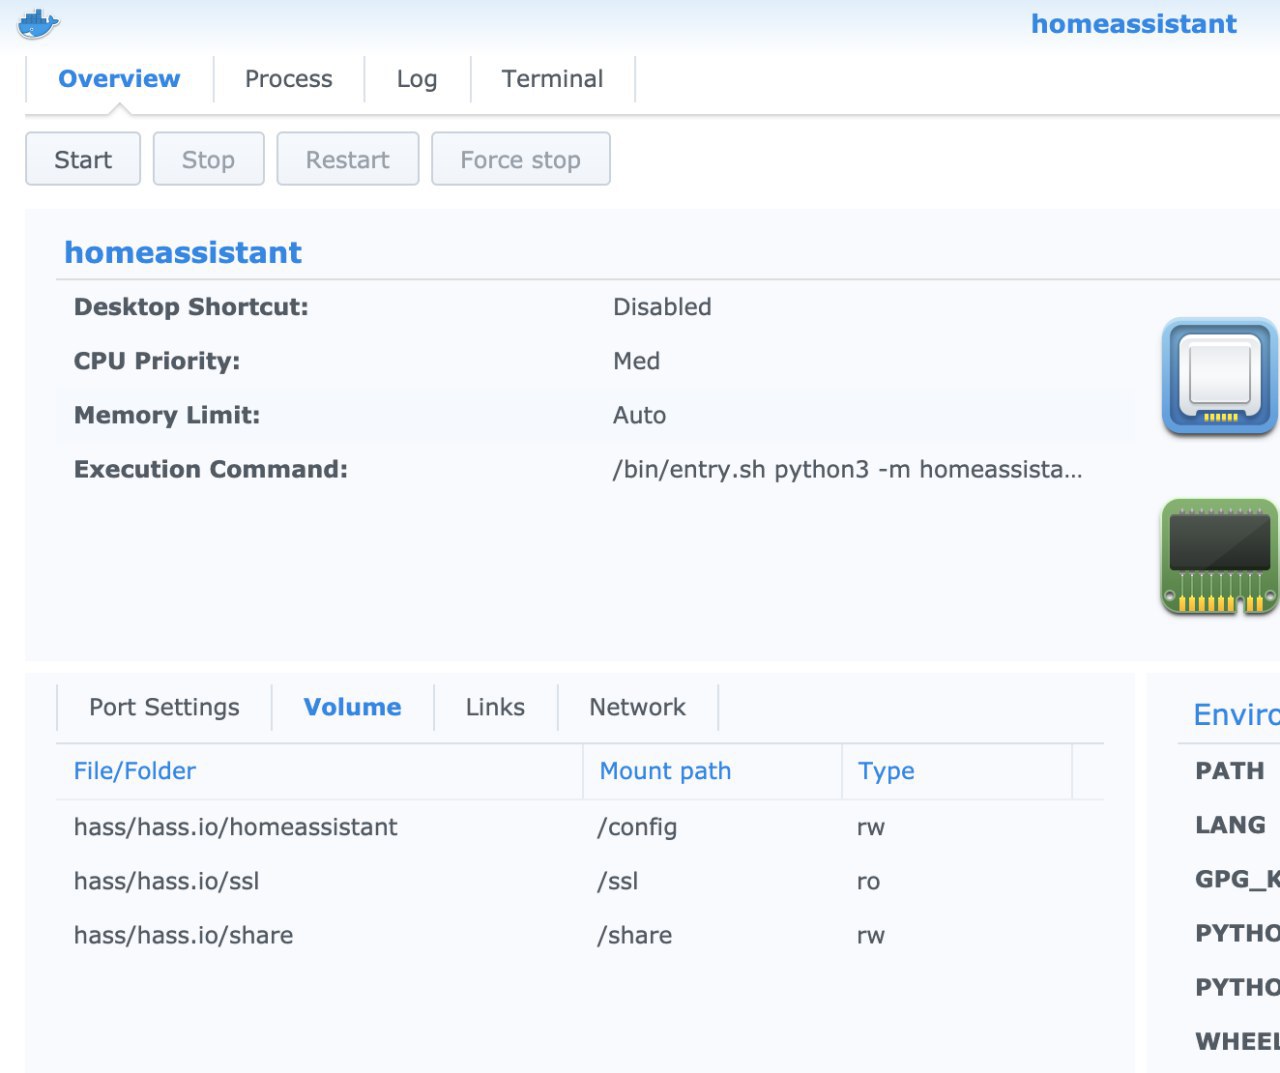
Task: Click the Med CPU Priority value
Action: click(636, 361)
